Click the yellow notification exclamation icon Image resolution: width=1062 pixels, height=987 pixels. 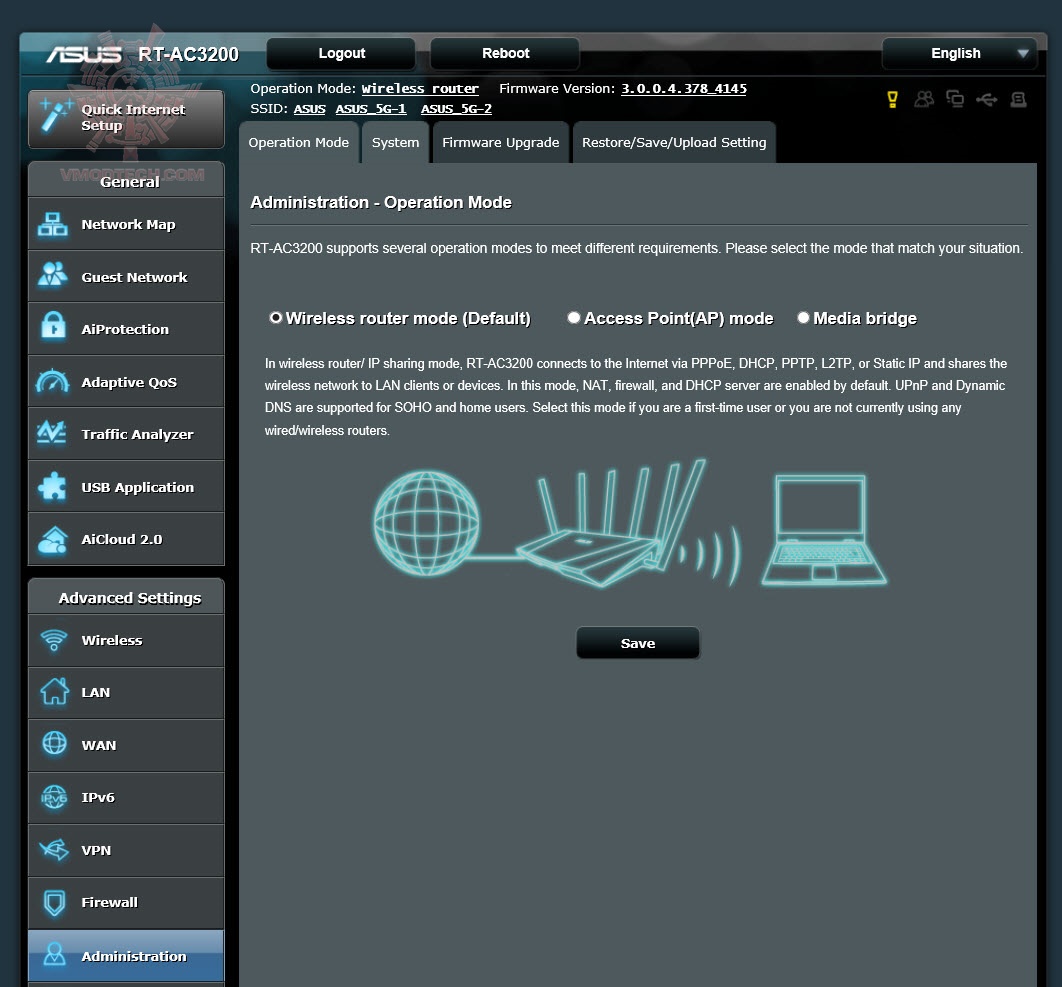[x=892, y=100]
